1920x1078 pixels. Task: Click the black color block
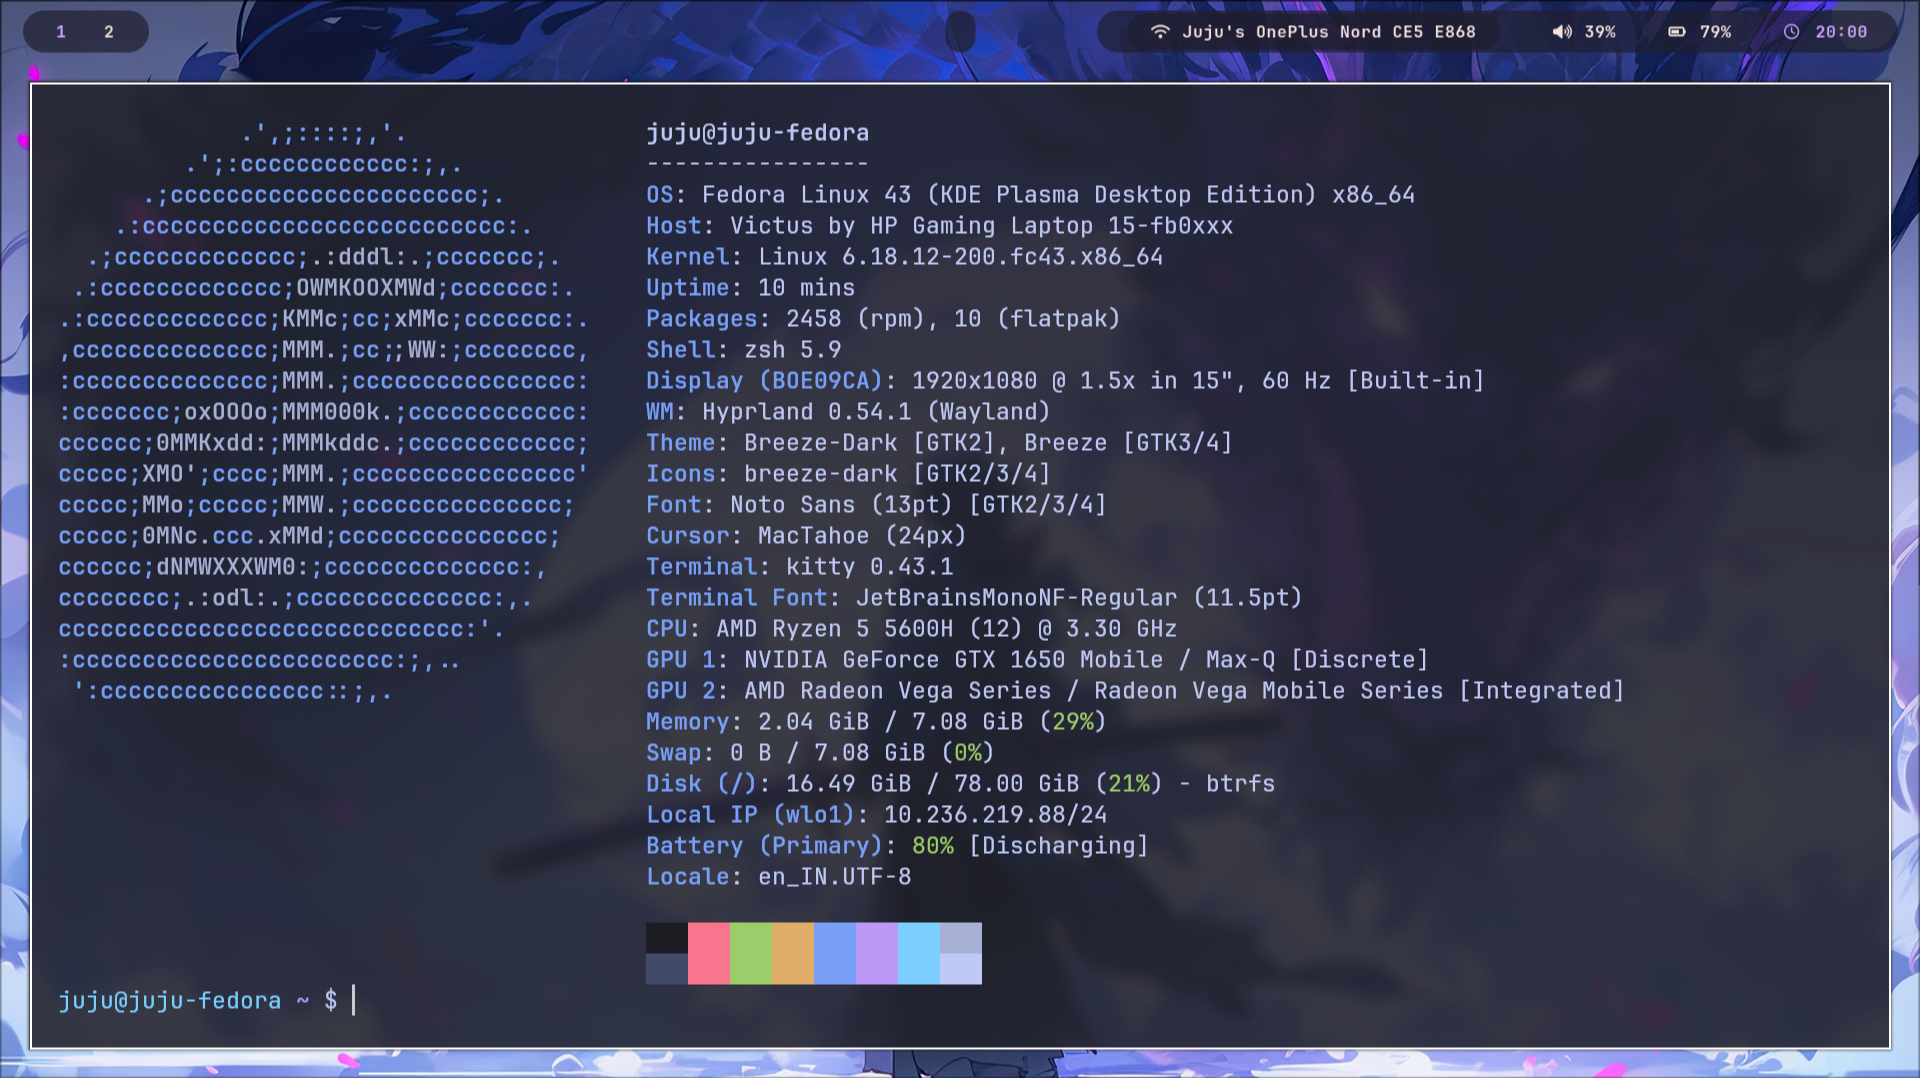point(666,938)
